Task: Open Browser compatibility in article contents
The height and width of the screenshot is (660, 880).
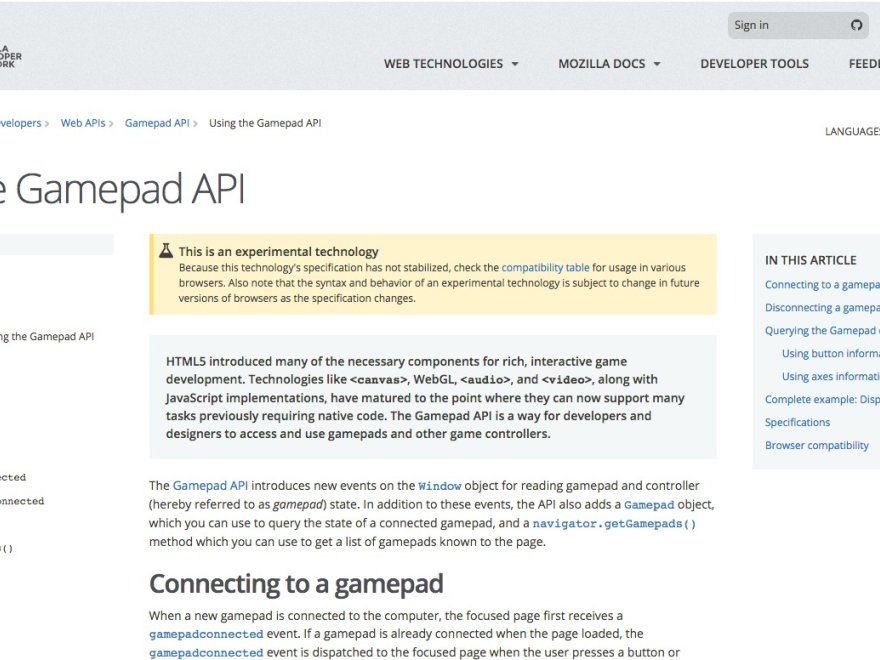Action: [816, 446]
